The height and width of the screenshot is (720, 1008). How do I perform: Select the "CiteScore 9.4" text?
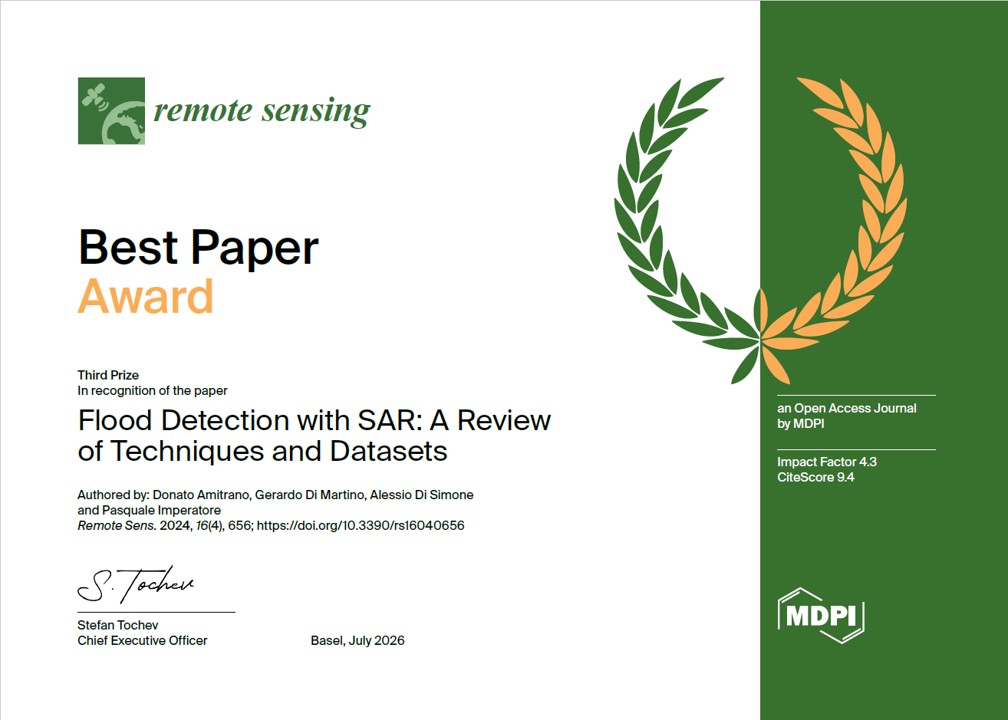(815, 477)
